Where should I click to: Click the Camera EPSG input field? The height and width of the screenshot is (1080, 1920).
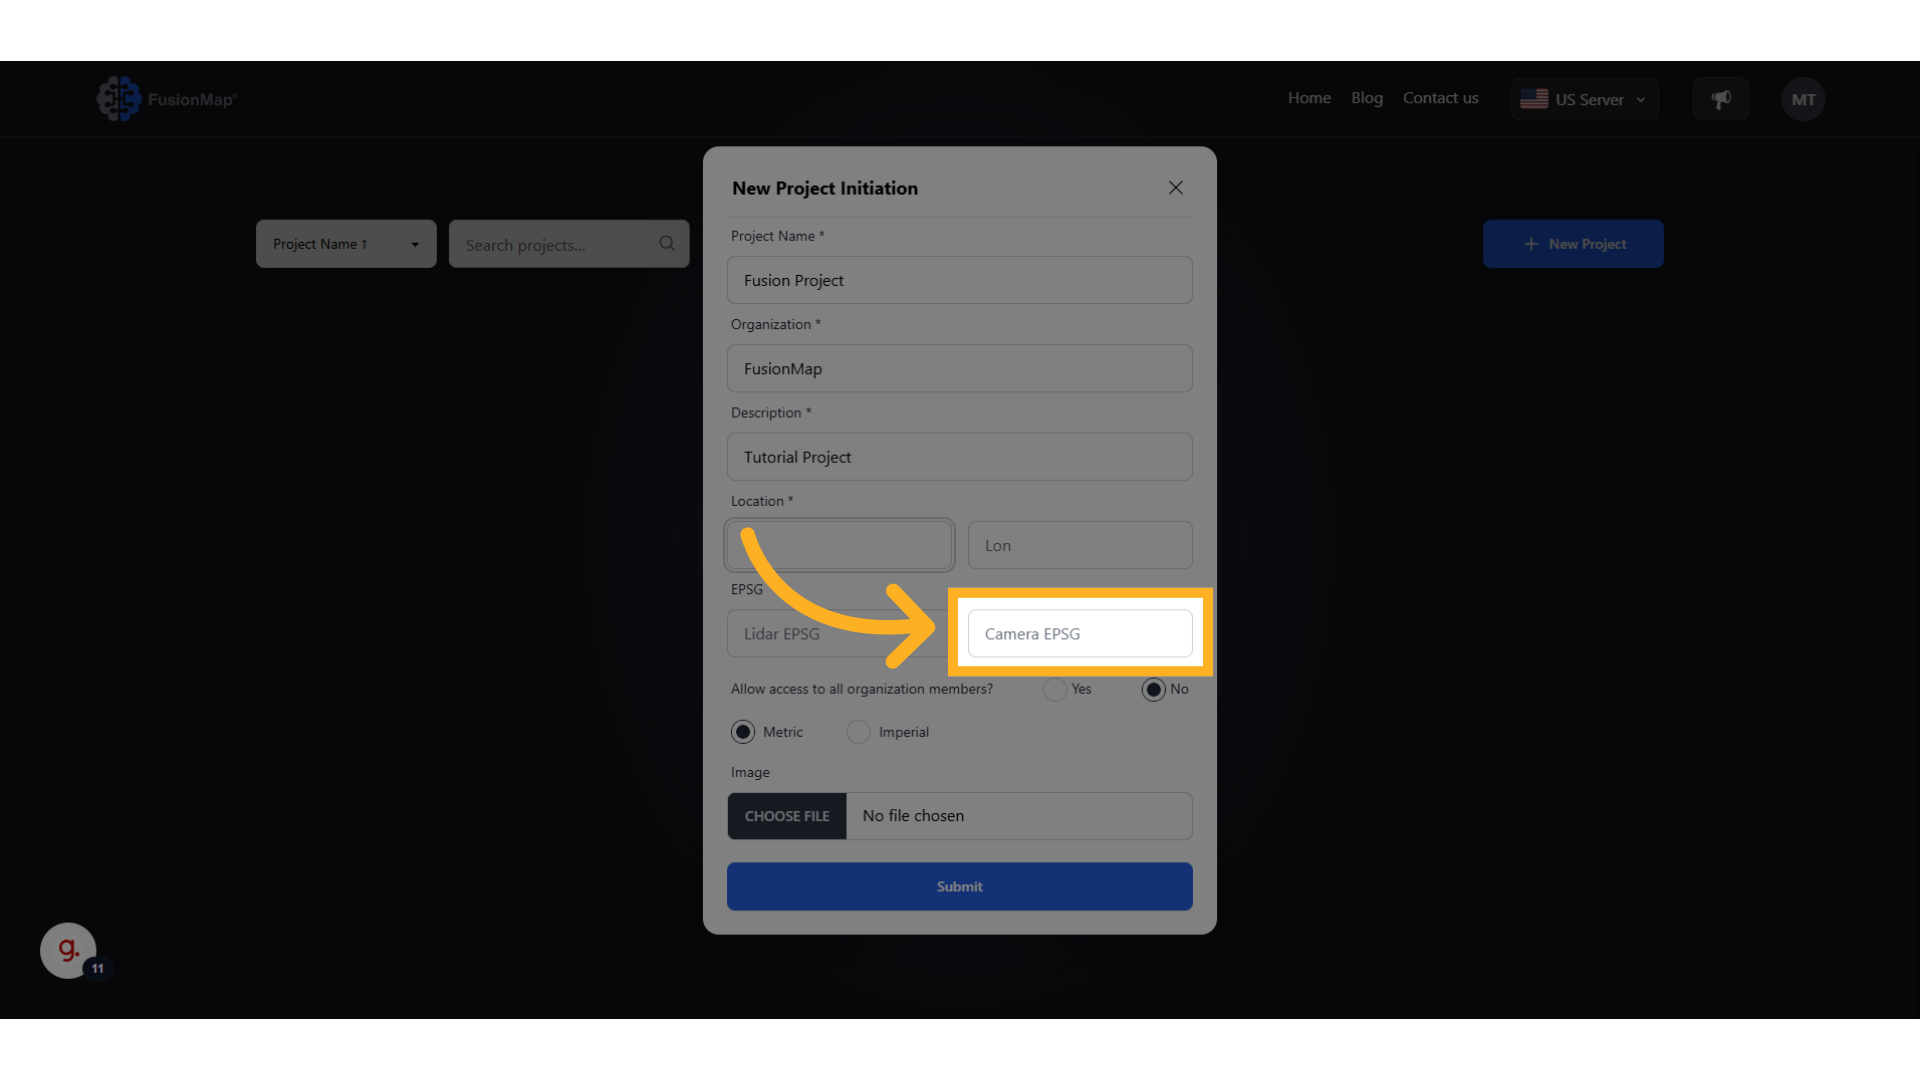tap(1080, 634)
